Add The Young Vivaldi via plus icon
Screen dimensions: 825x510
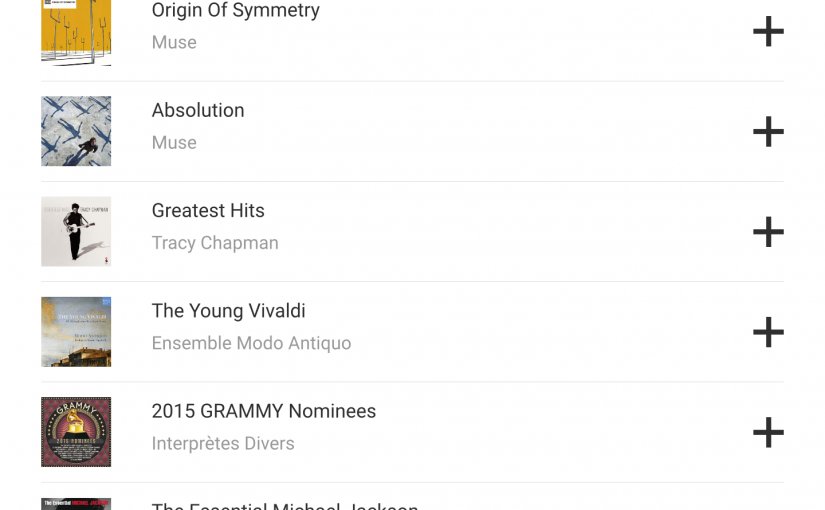coord(768,332)
